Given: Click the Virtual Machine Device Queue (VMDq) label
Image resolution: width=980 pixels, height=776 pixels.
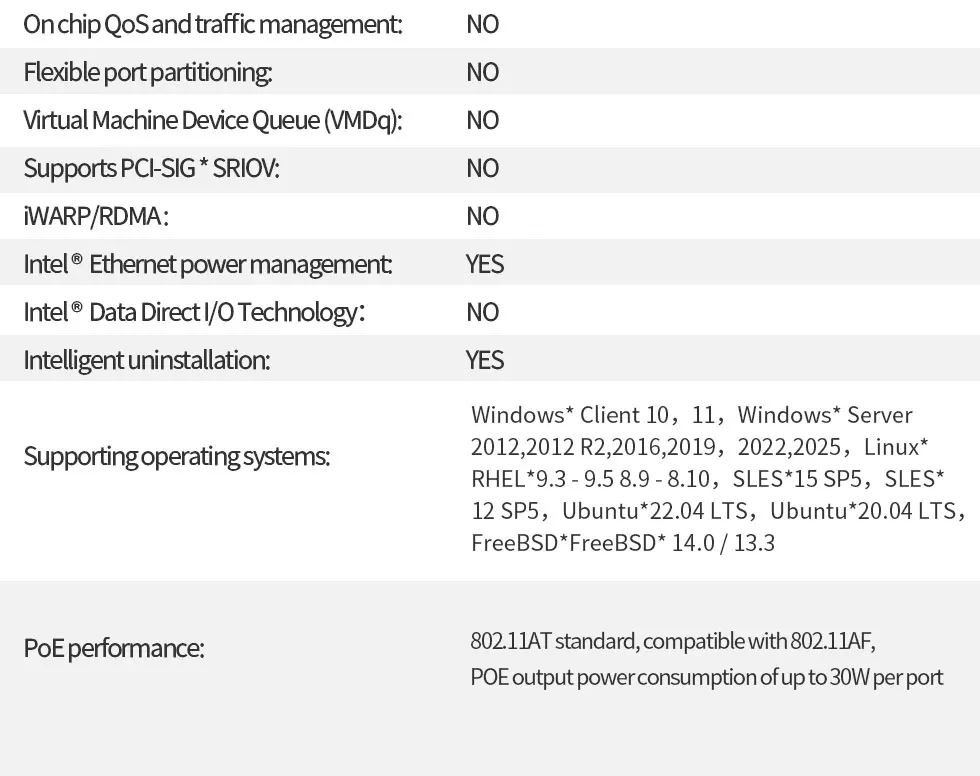Looking at the screenshot, I should pyautogui.click(x=213, y=120).
